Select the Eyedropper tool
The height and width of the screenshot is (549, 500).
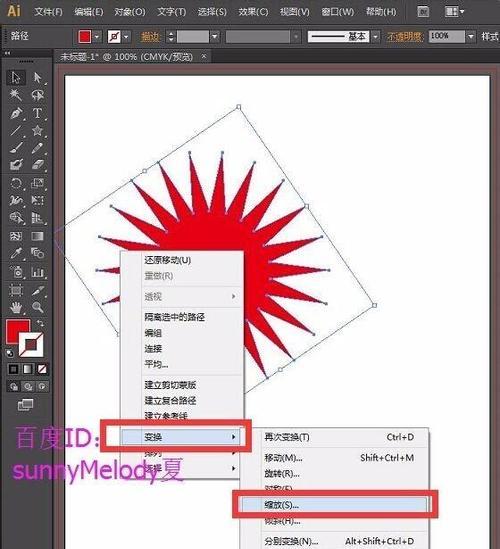click(x=16, y=253)
